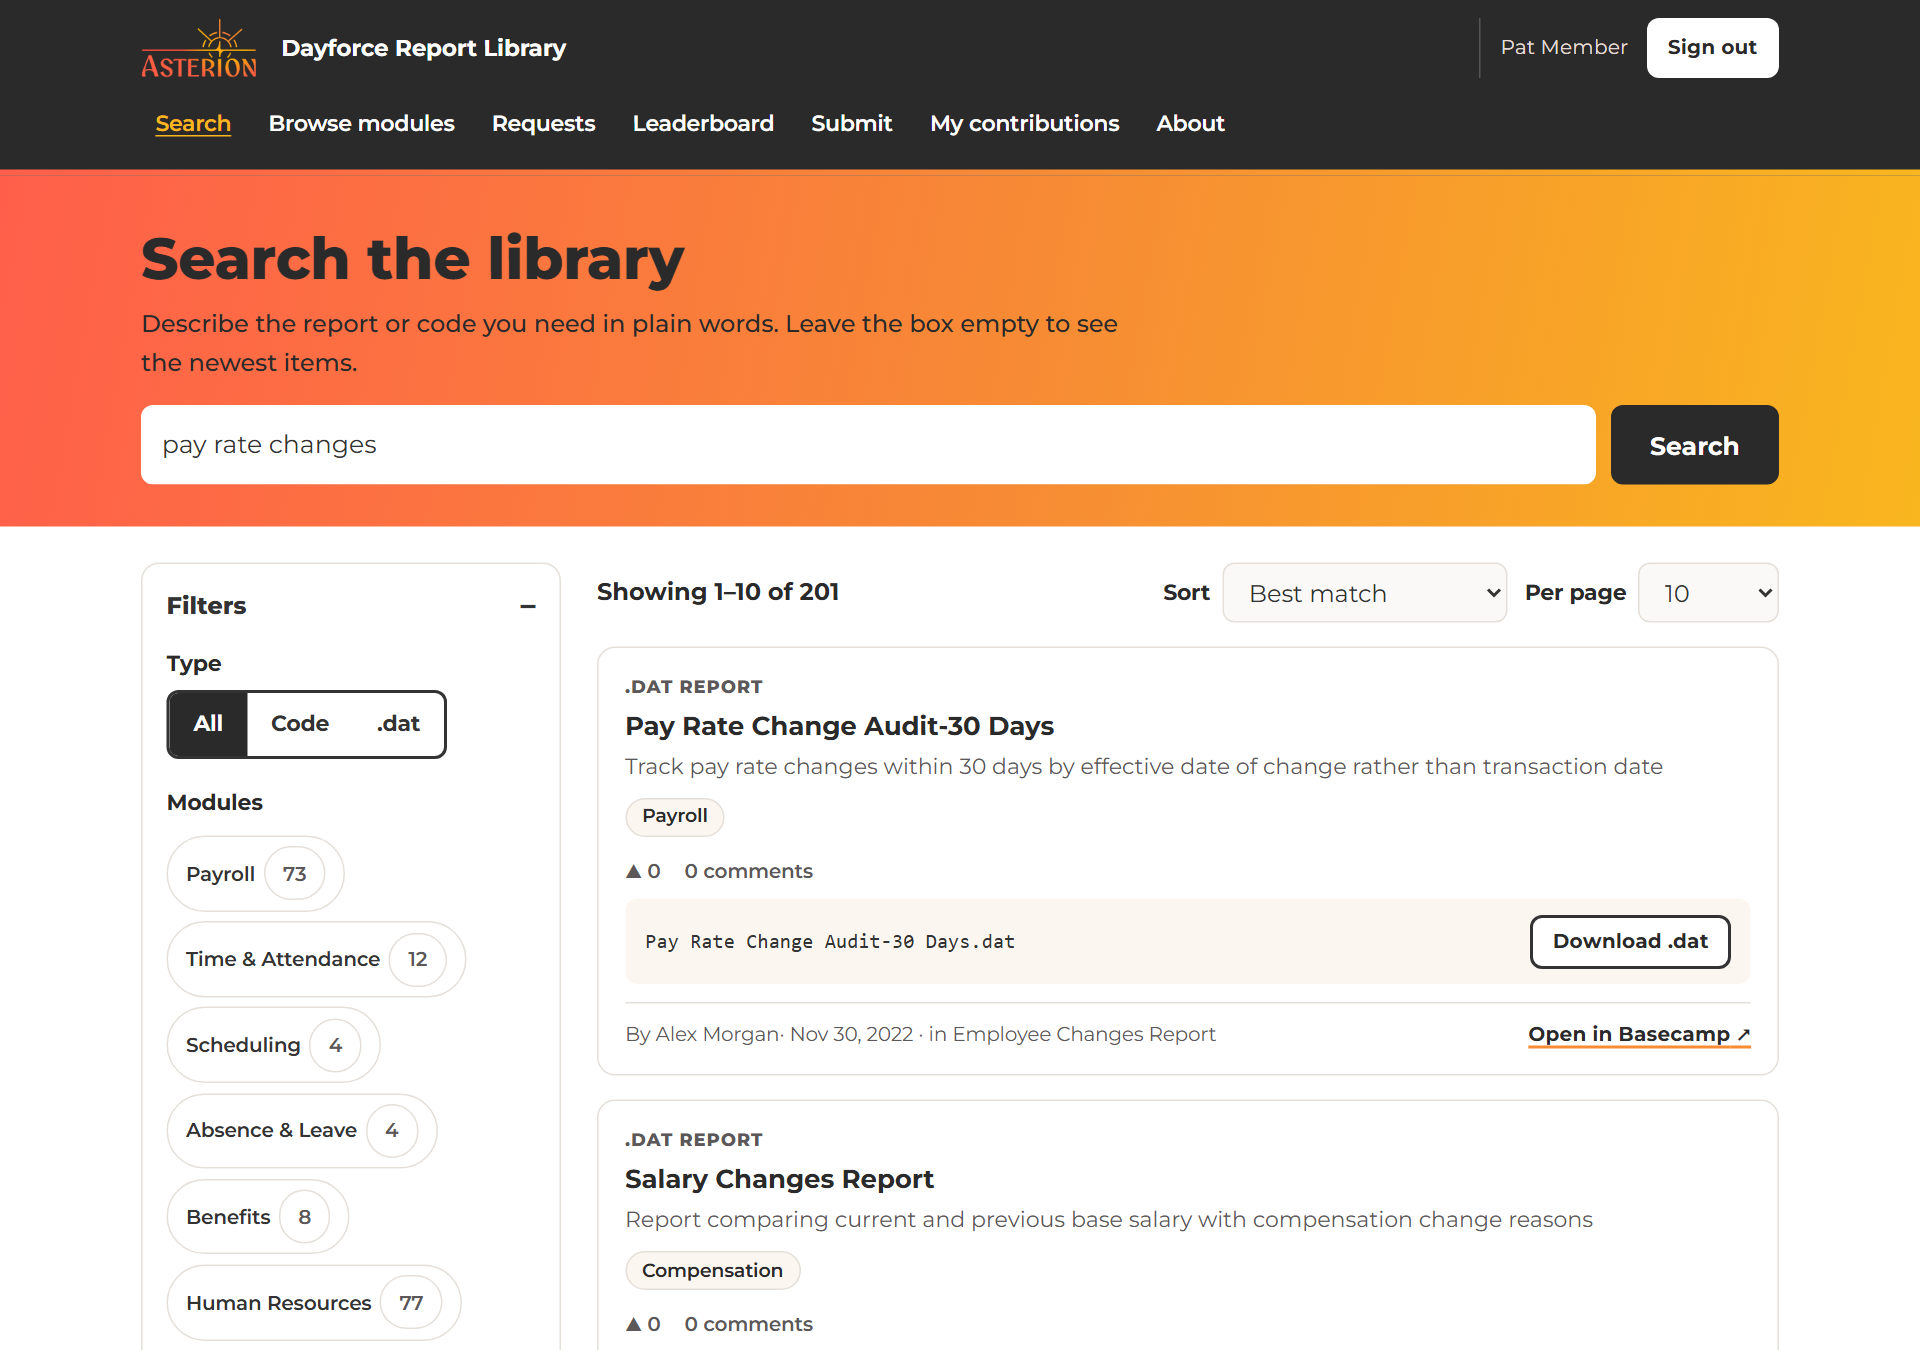Image resolution: width=1920 pixels, height=1350 pixels.
Task: Click the search query input field
Action: [x=868, y=445]
